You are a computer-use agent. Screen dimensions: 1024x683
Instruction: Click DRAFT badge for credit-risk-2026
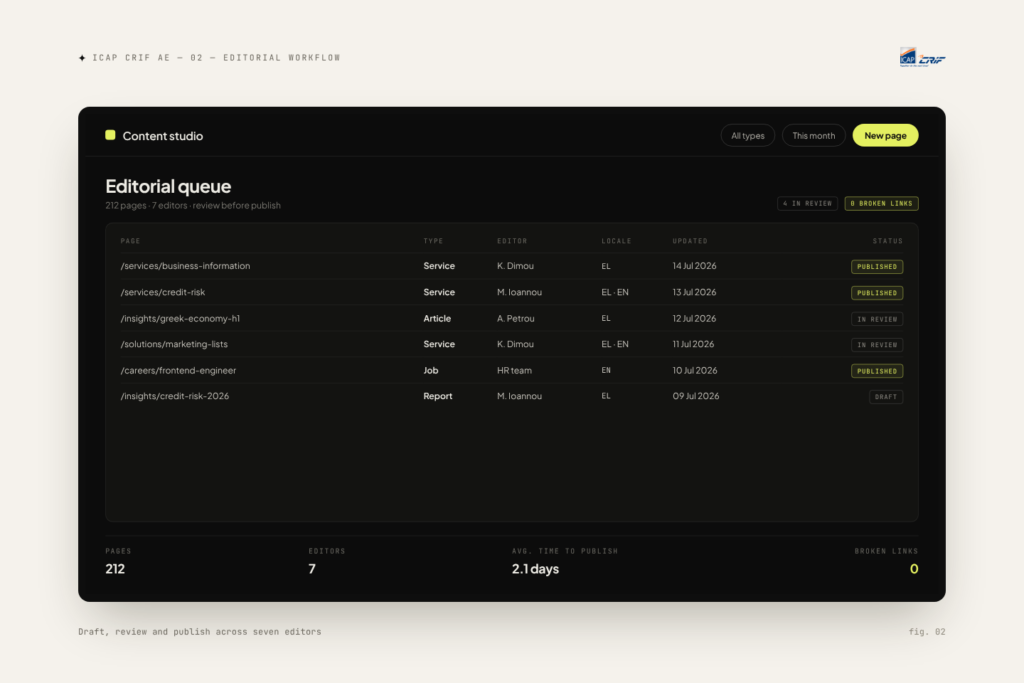tap(886, 397)
